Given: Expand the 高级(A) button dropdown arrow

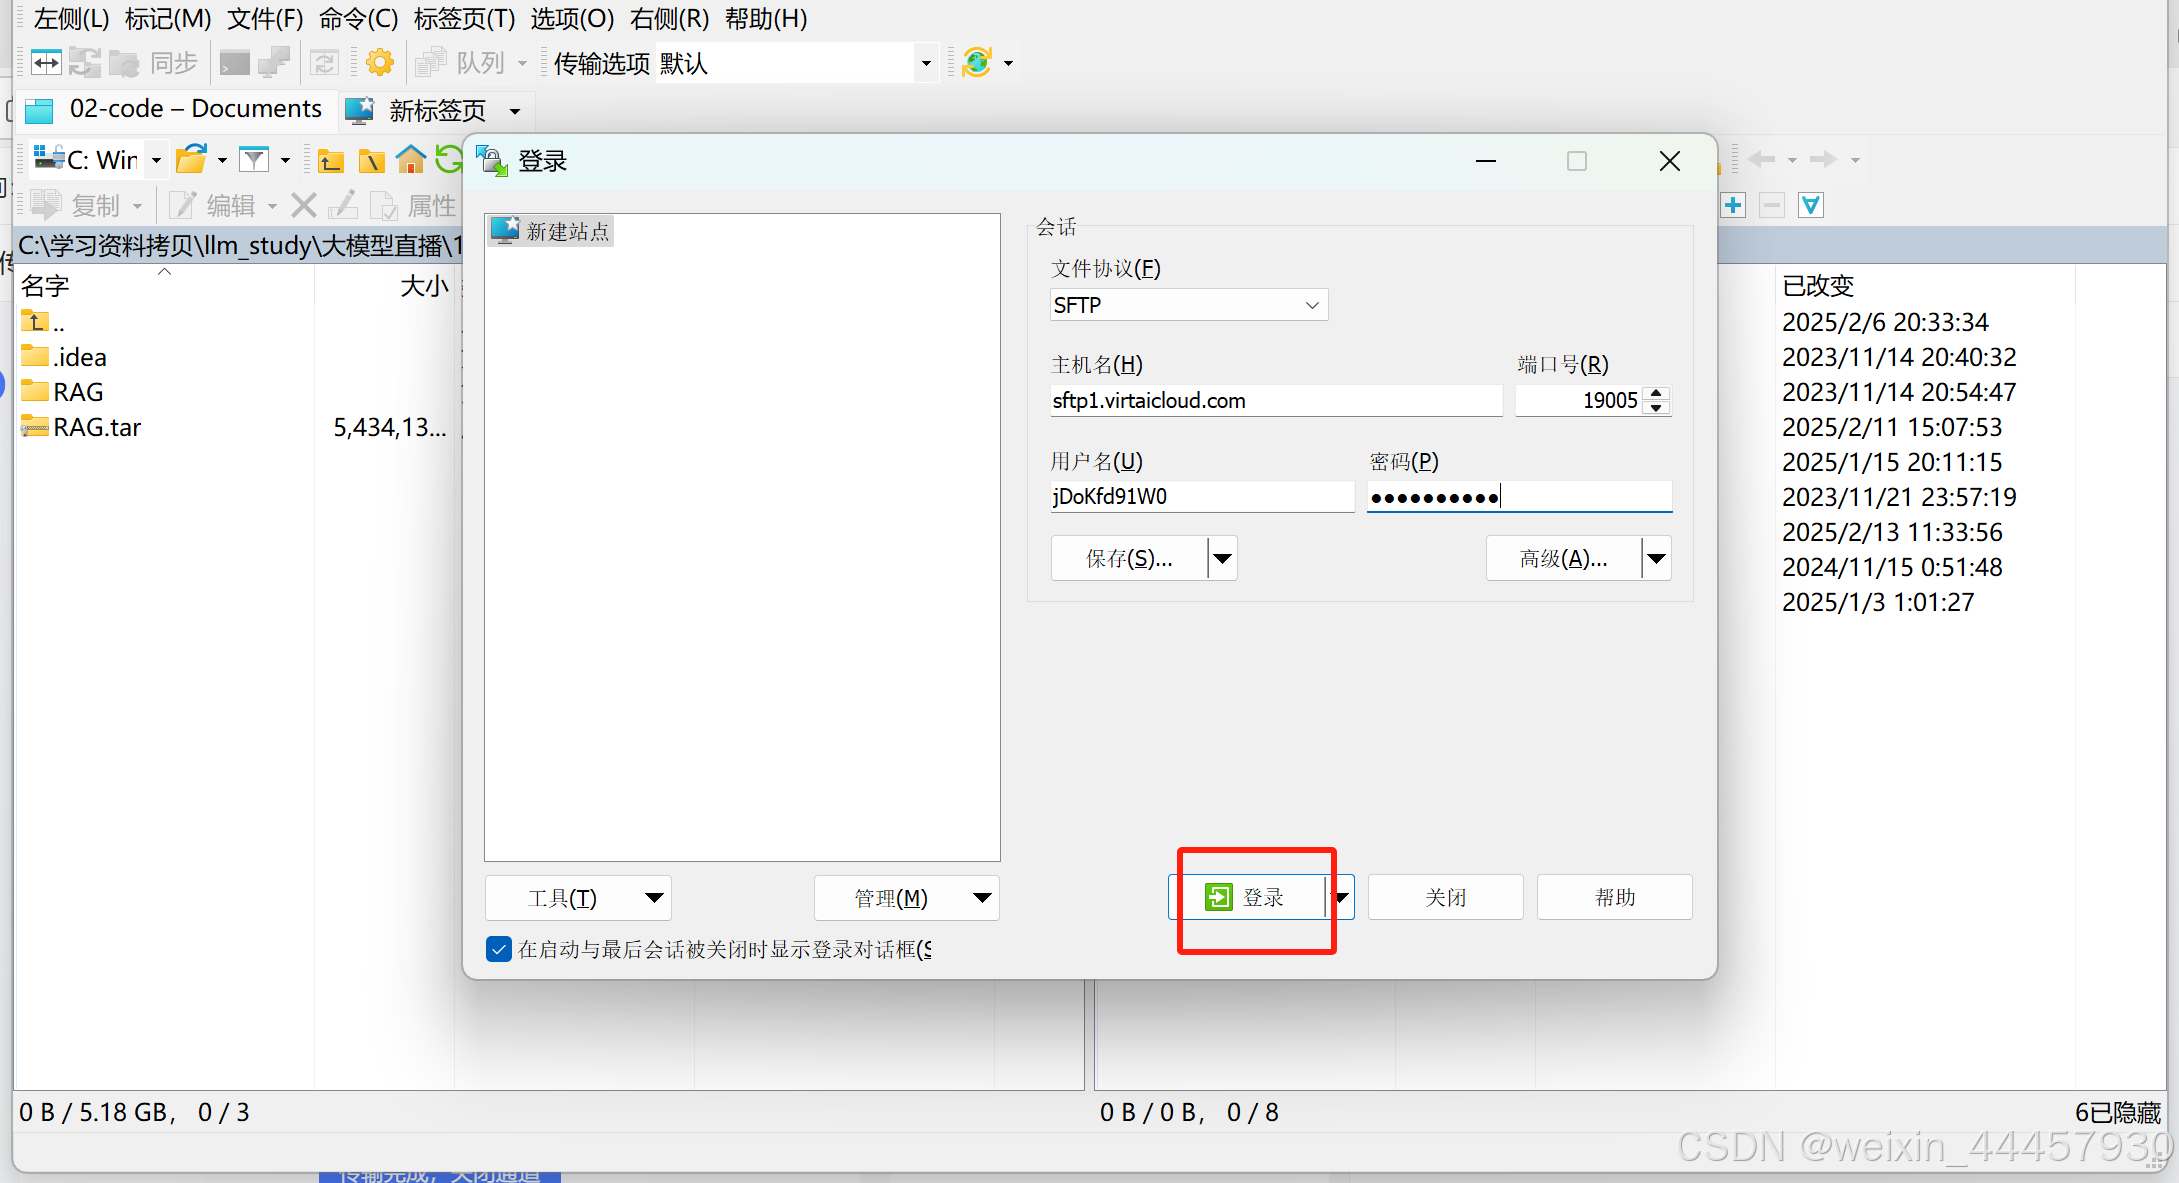Looking at the screenshot, I should pos(1656,558).
